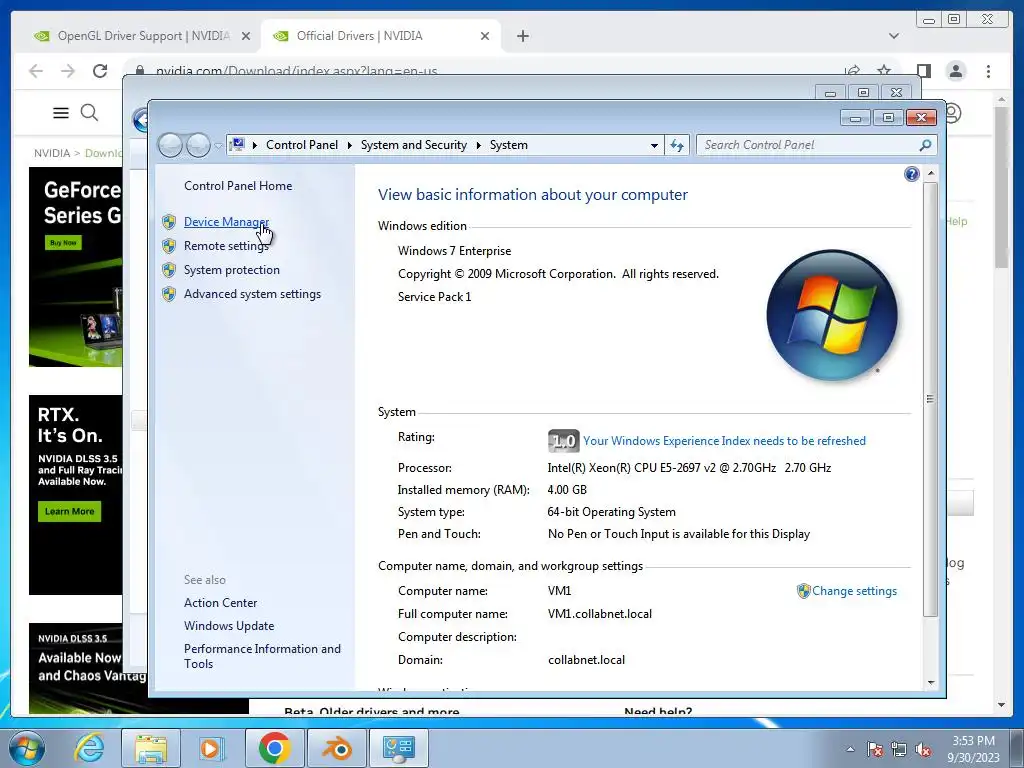Click scroll down arrow in System window
1024x768 pixels.
click(931, 682)
